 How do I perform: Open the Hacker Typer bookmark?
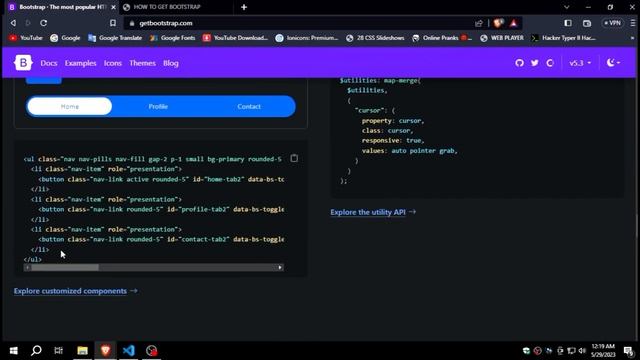pyautogui.click(x=564, y=38)
